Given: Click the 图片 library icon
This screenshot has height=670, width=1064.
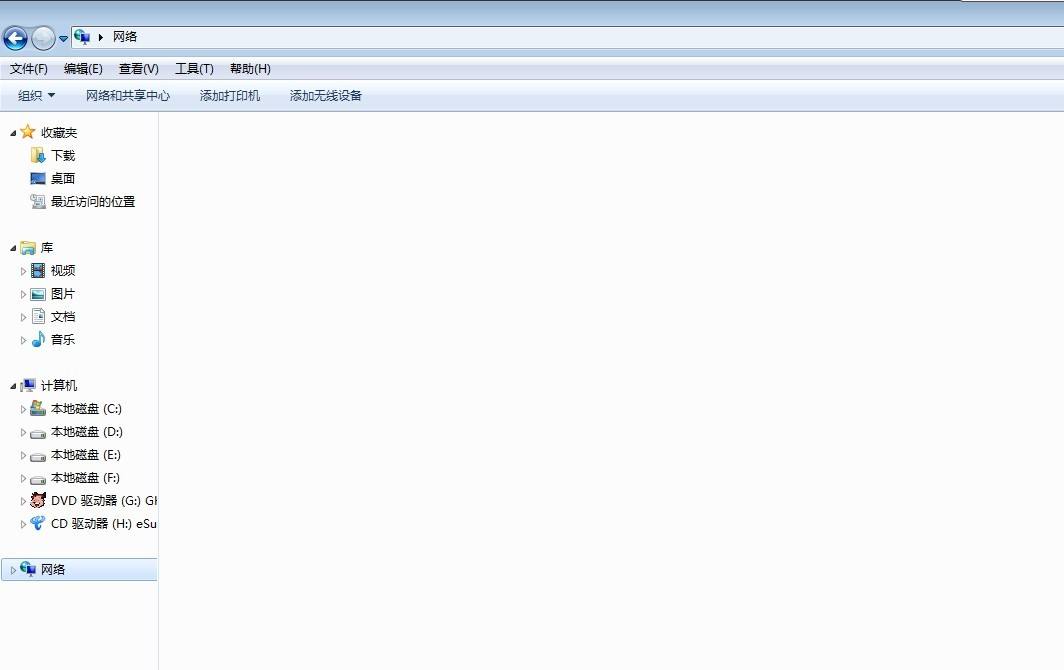Looking at the screenshot, I should pos(38,294).
